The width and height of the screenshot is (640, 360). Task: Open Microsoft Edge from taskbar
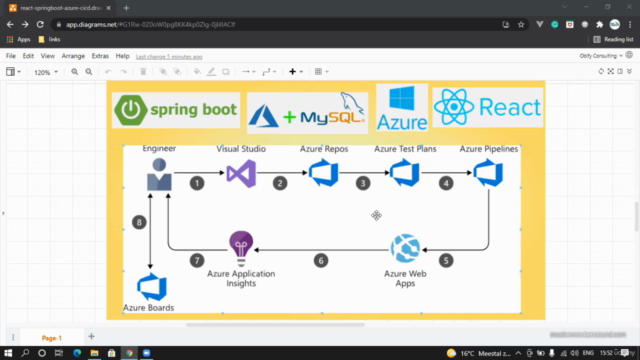tap(77, 353)
